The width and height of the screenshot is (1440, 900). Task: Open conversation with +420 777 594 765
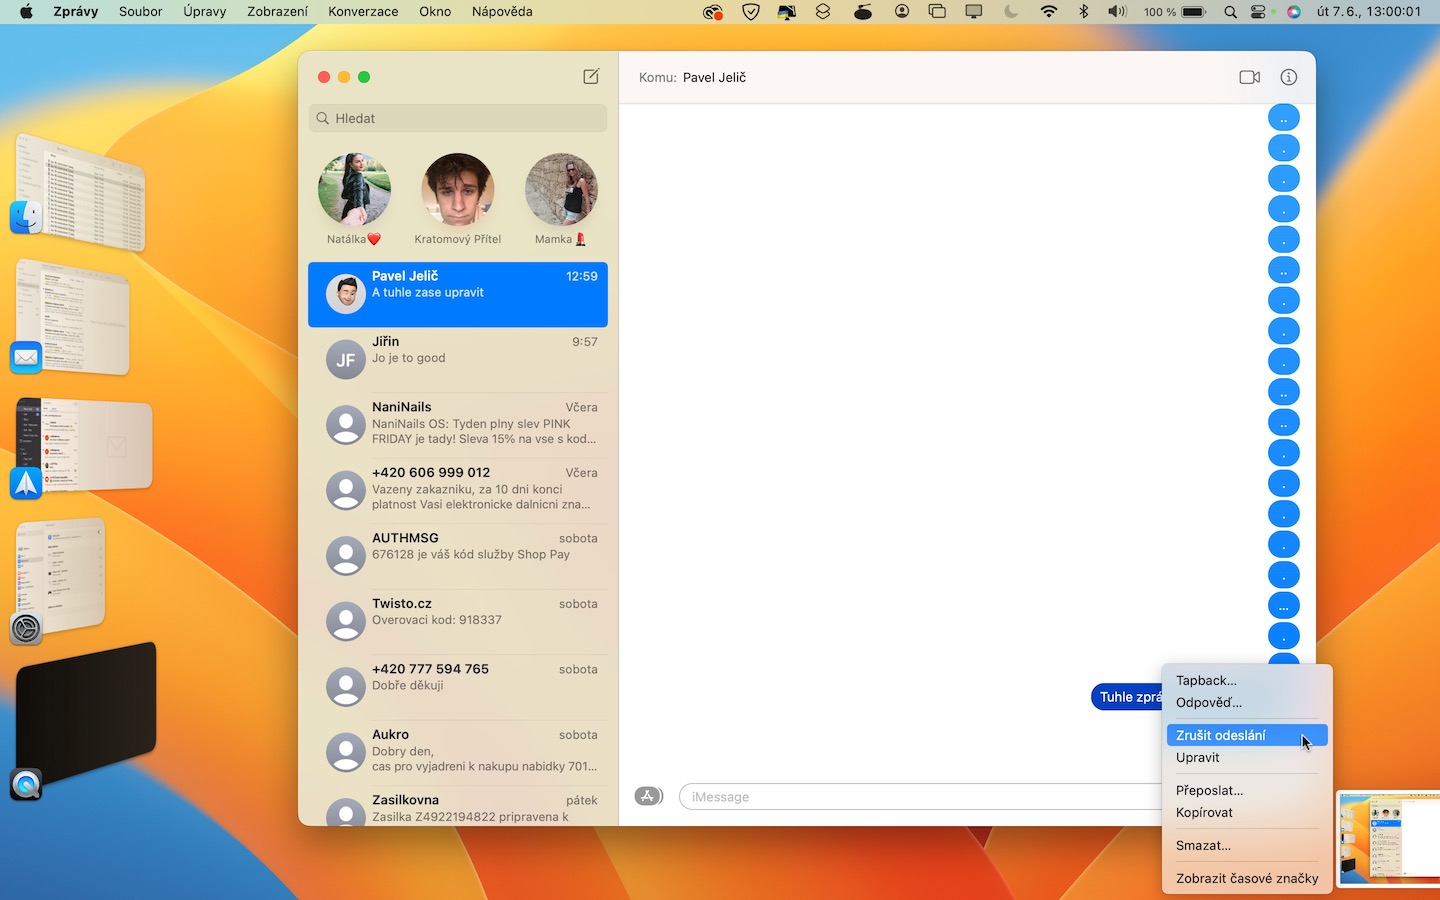pos(458,687)
